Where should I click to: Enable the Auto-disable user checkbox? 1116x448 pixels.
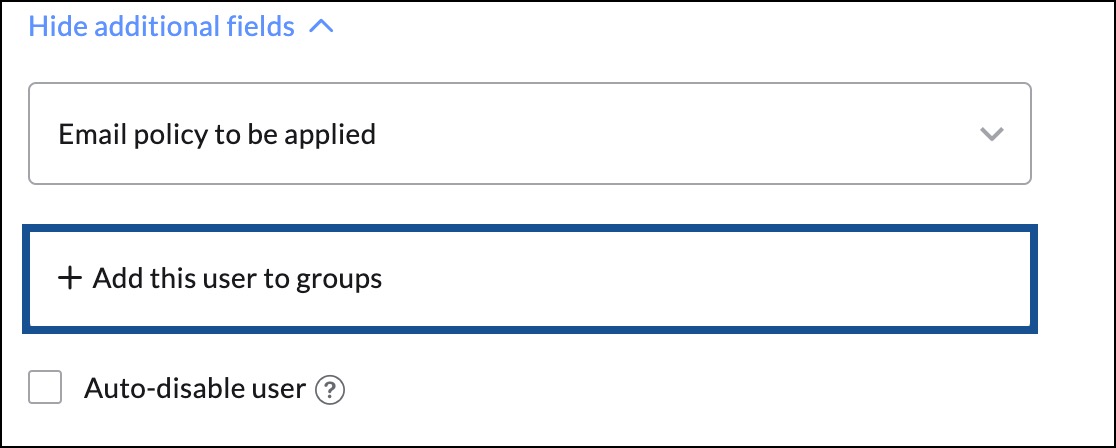(45, 387)
